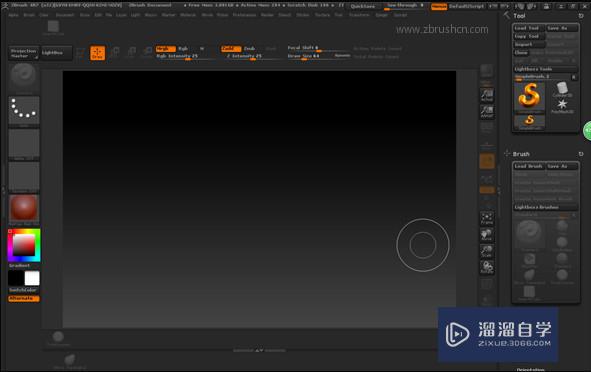Viewport: 591px width, 372px height.
Task: Toggle the Zsub button
Action: click(250, 49)
